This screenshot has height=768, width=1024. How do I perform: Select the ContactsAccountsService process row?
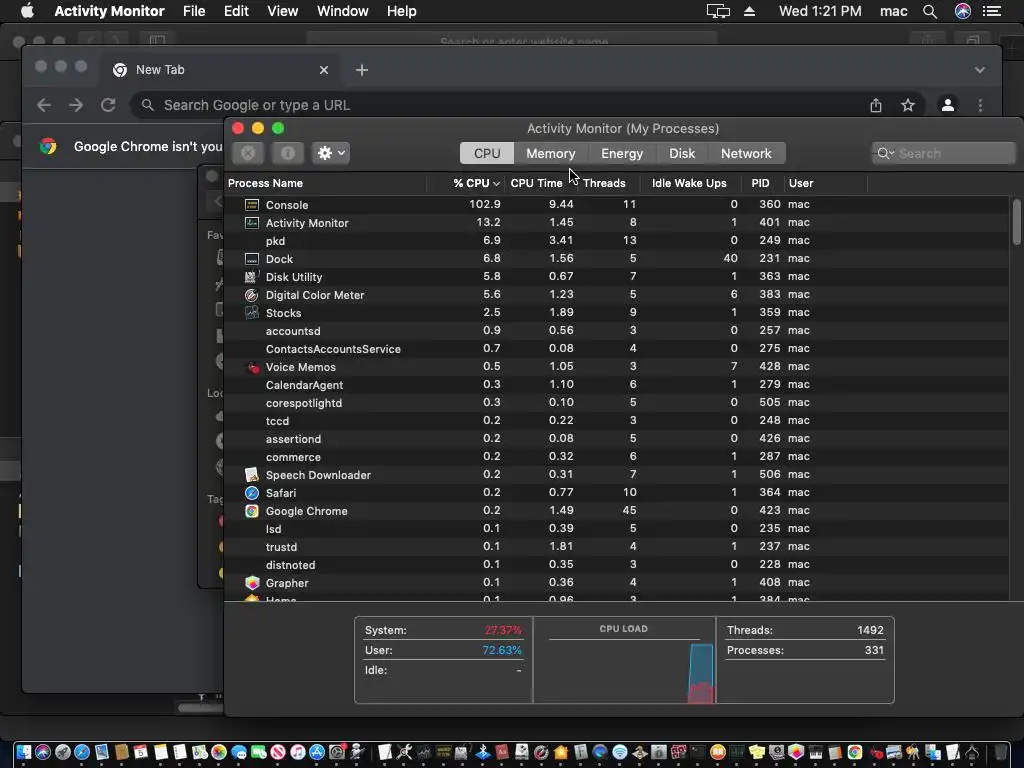[x=616, y=349]
